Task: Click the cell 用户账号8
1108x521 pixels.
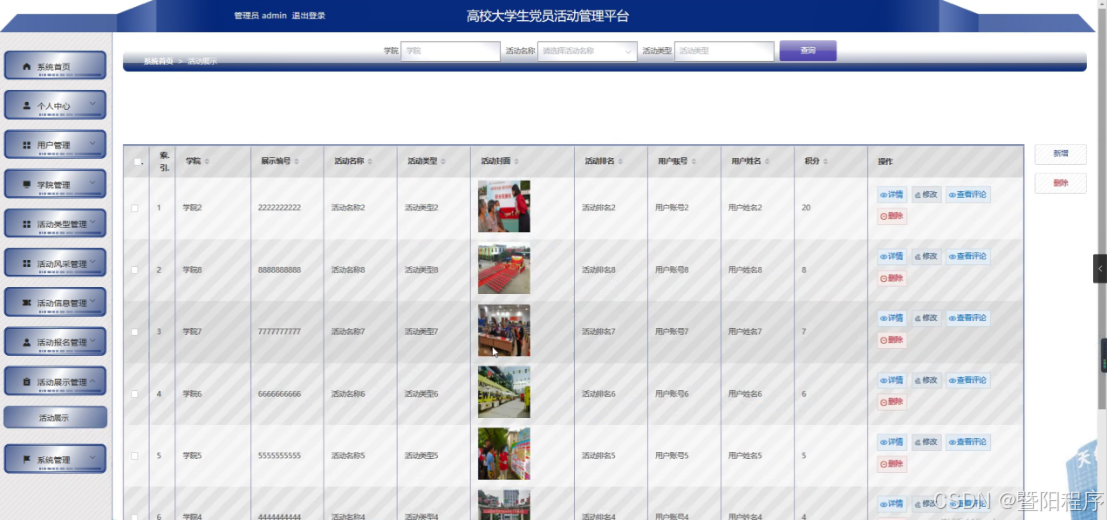Action: tap(672, 270)
